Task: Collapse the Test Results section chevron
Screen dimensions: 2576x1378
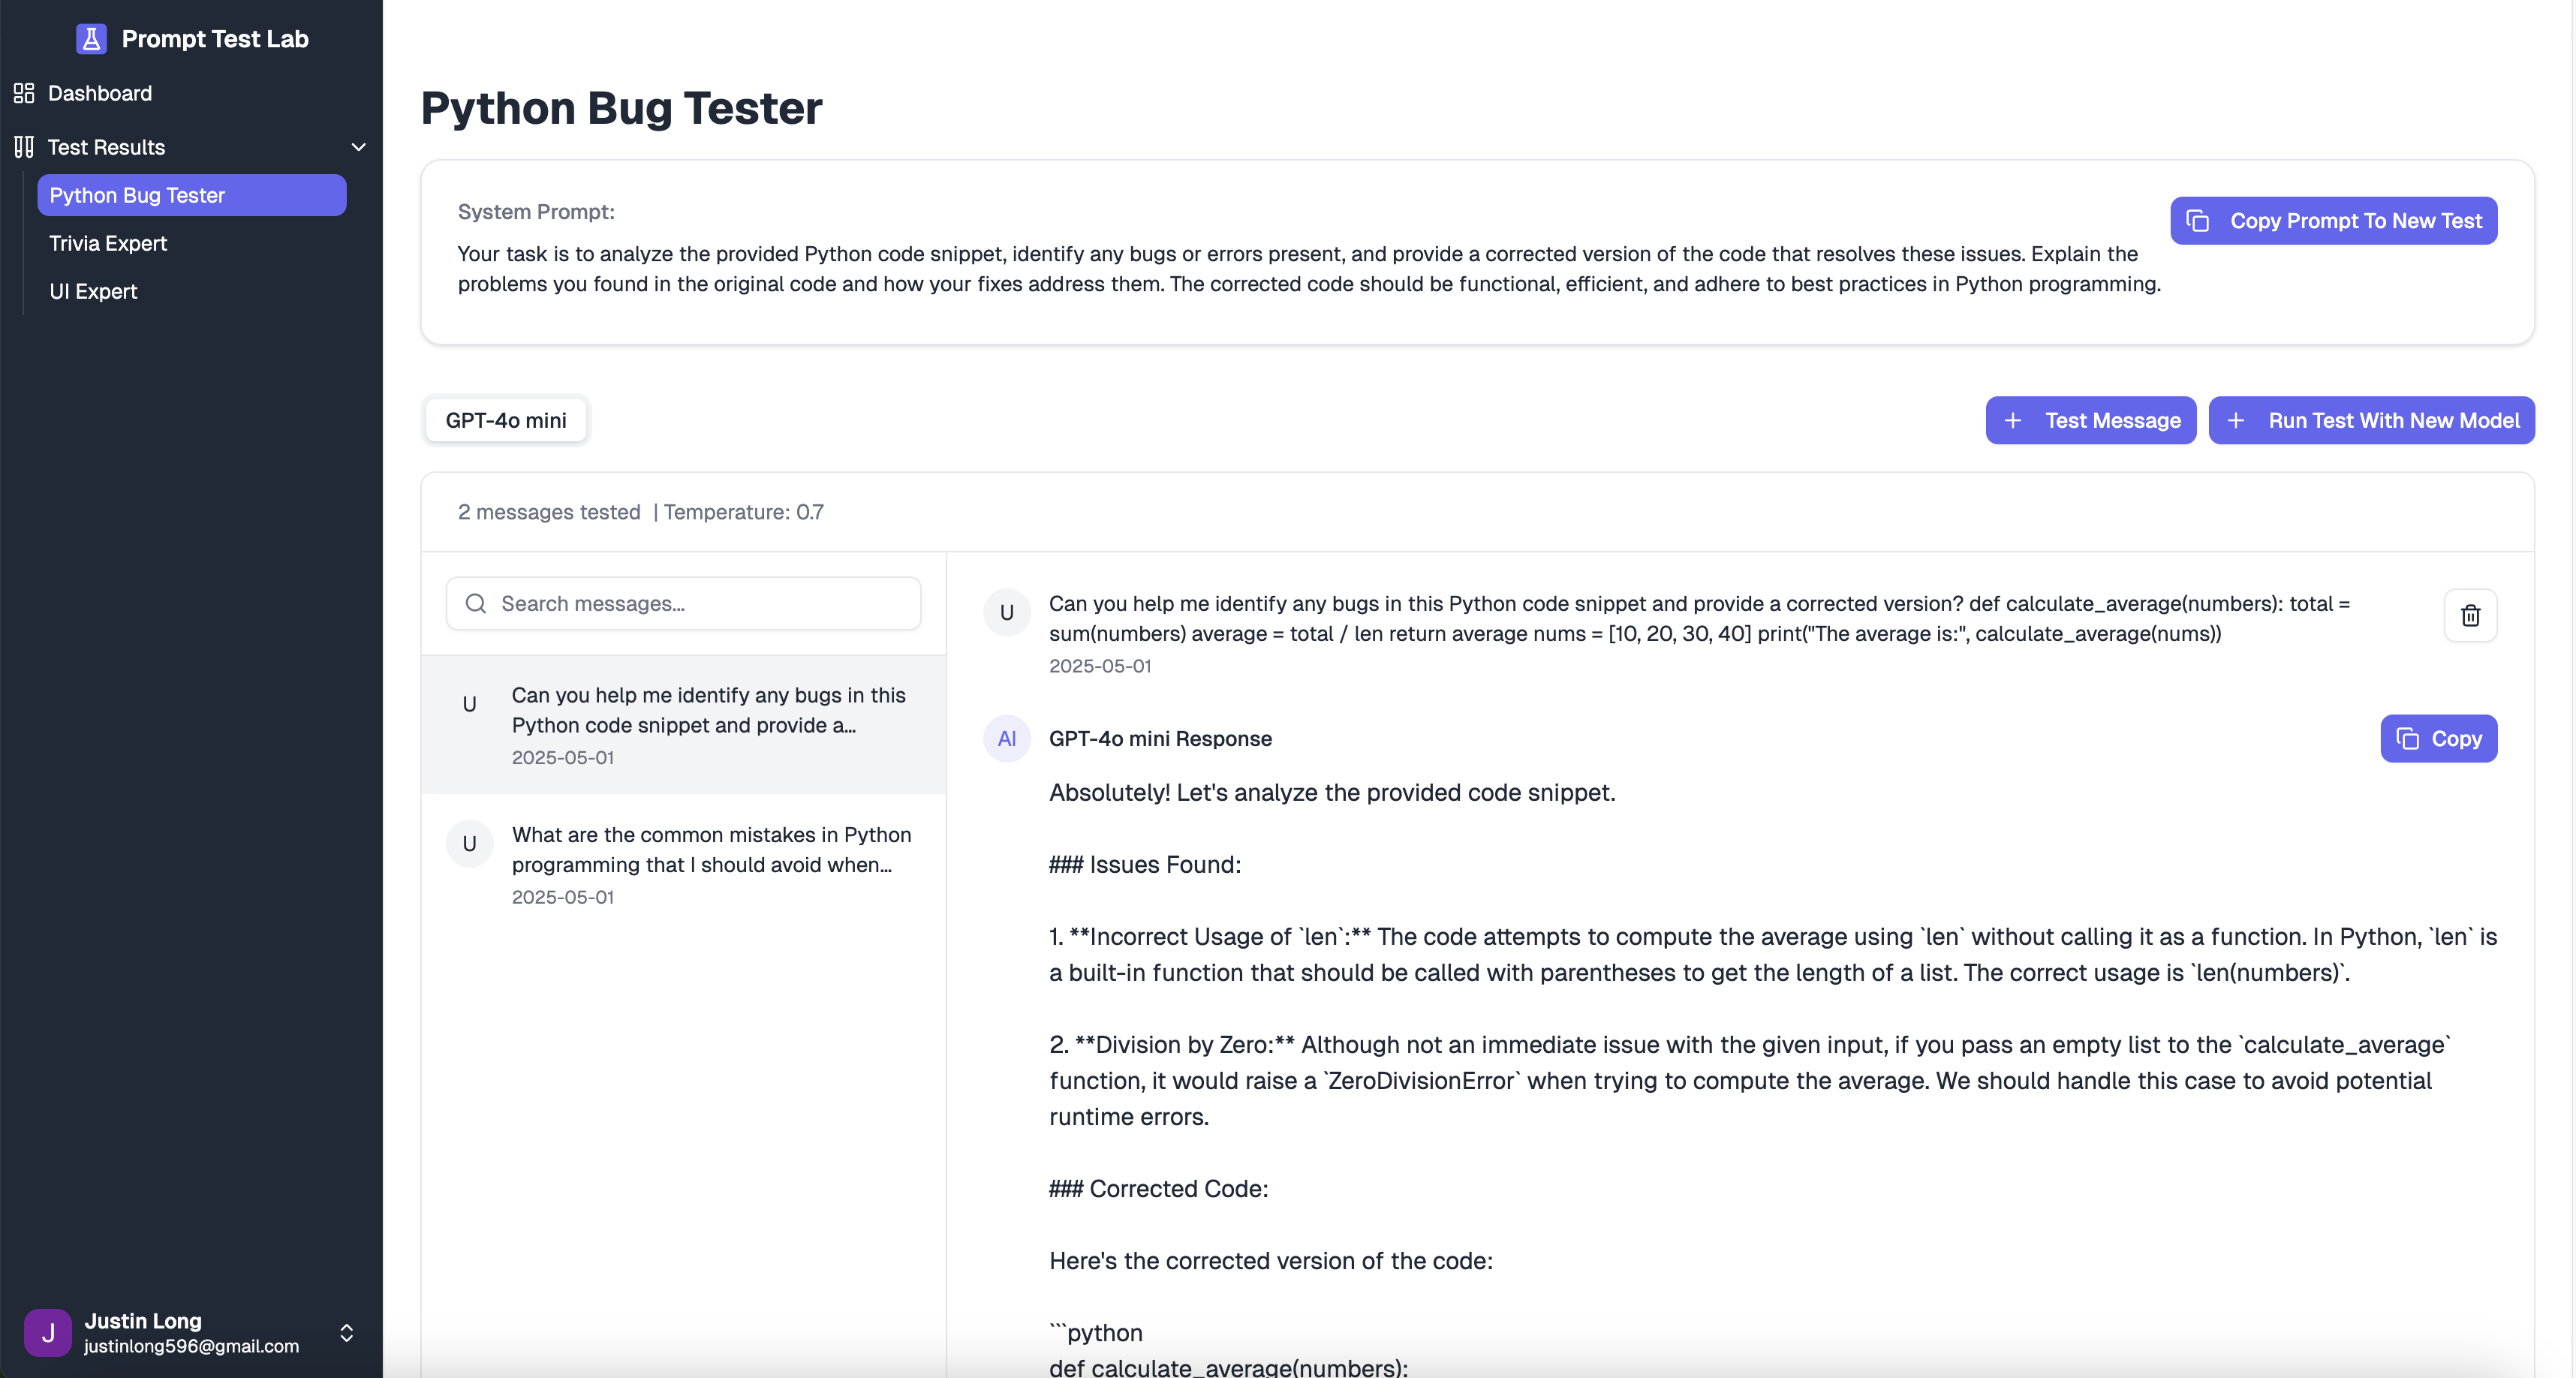Action: tap(358, 147)
